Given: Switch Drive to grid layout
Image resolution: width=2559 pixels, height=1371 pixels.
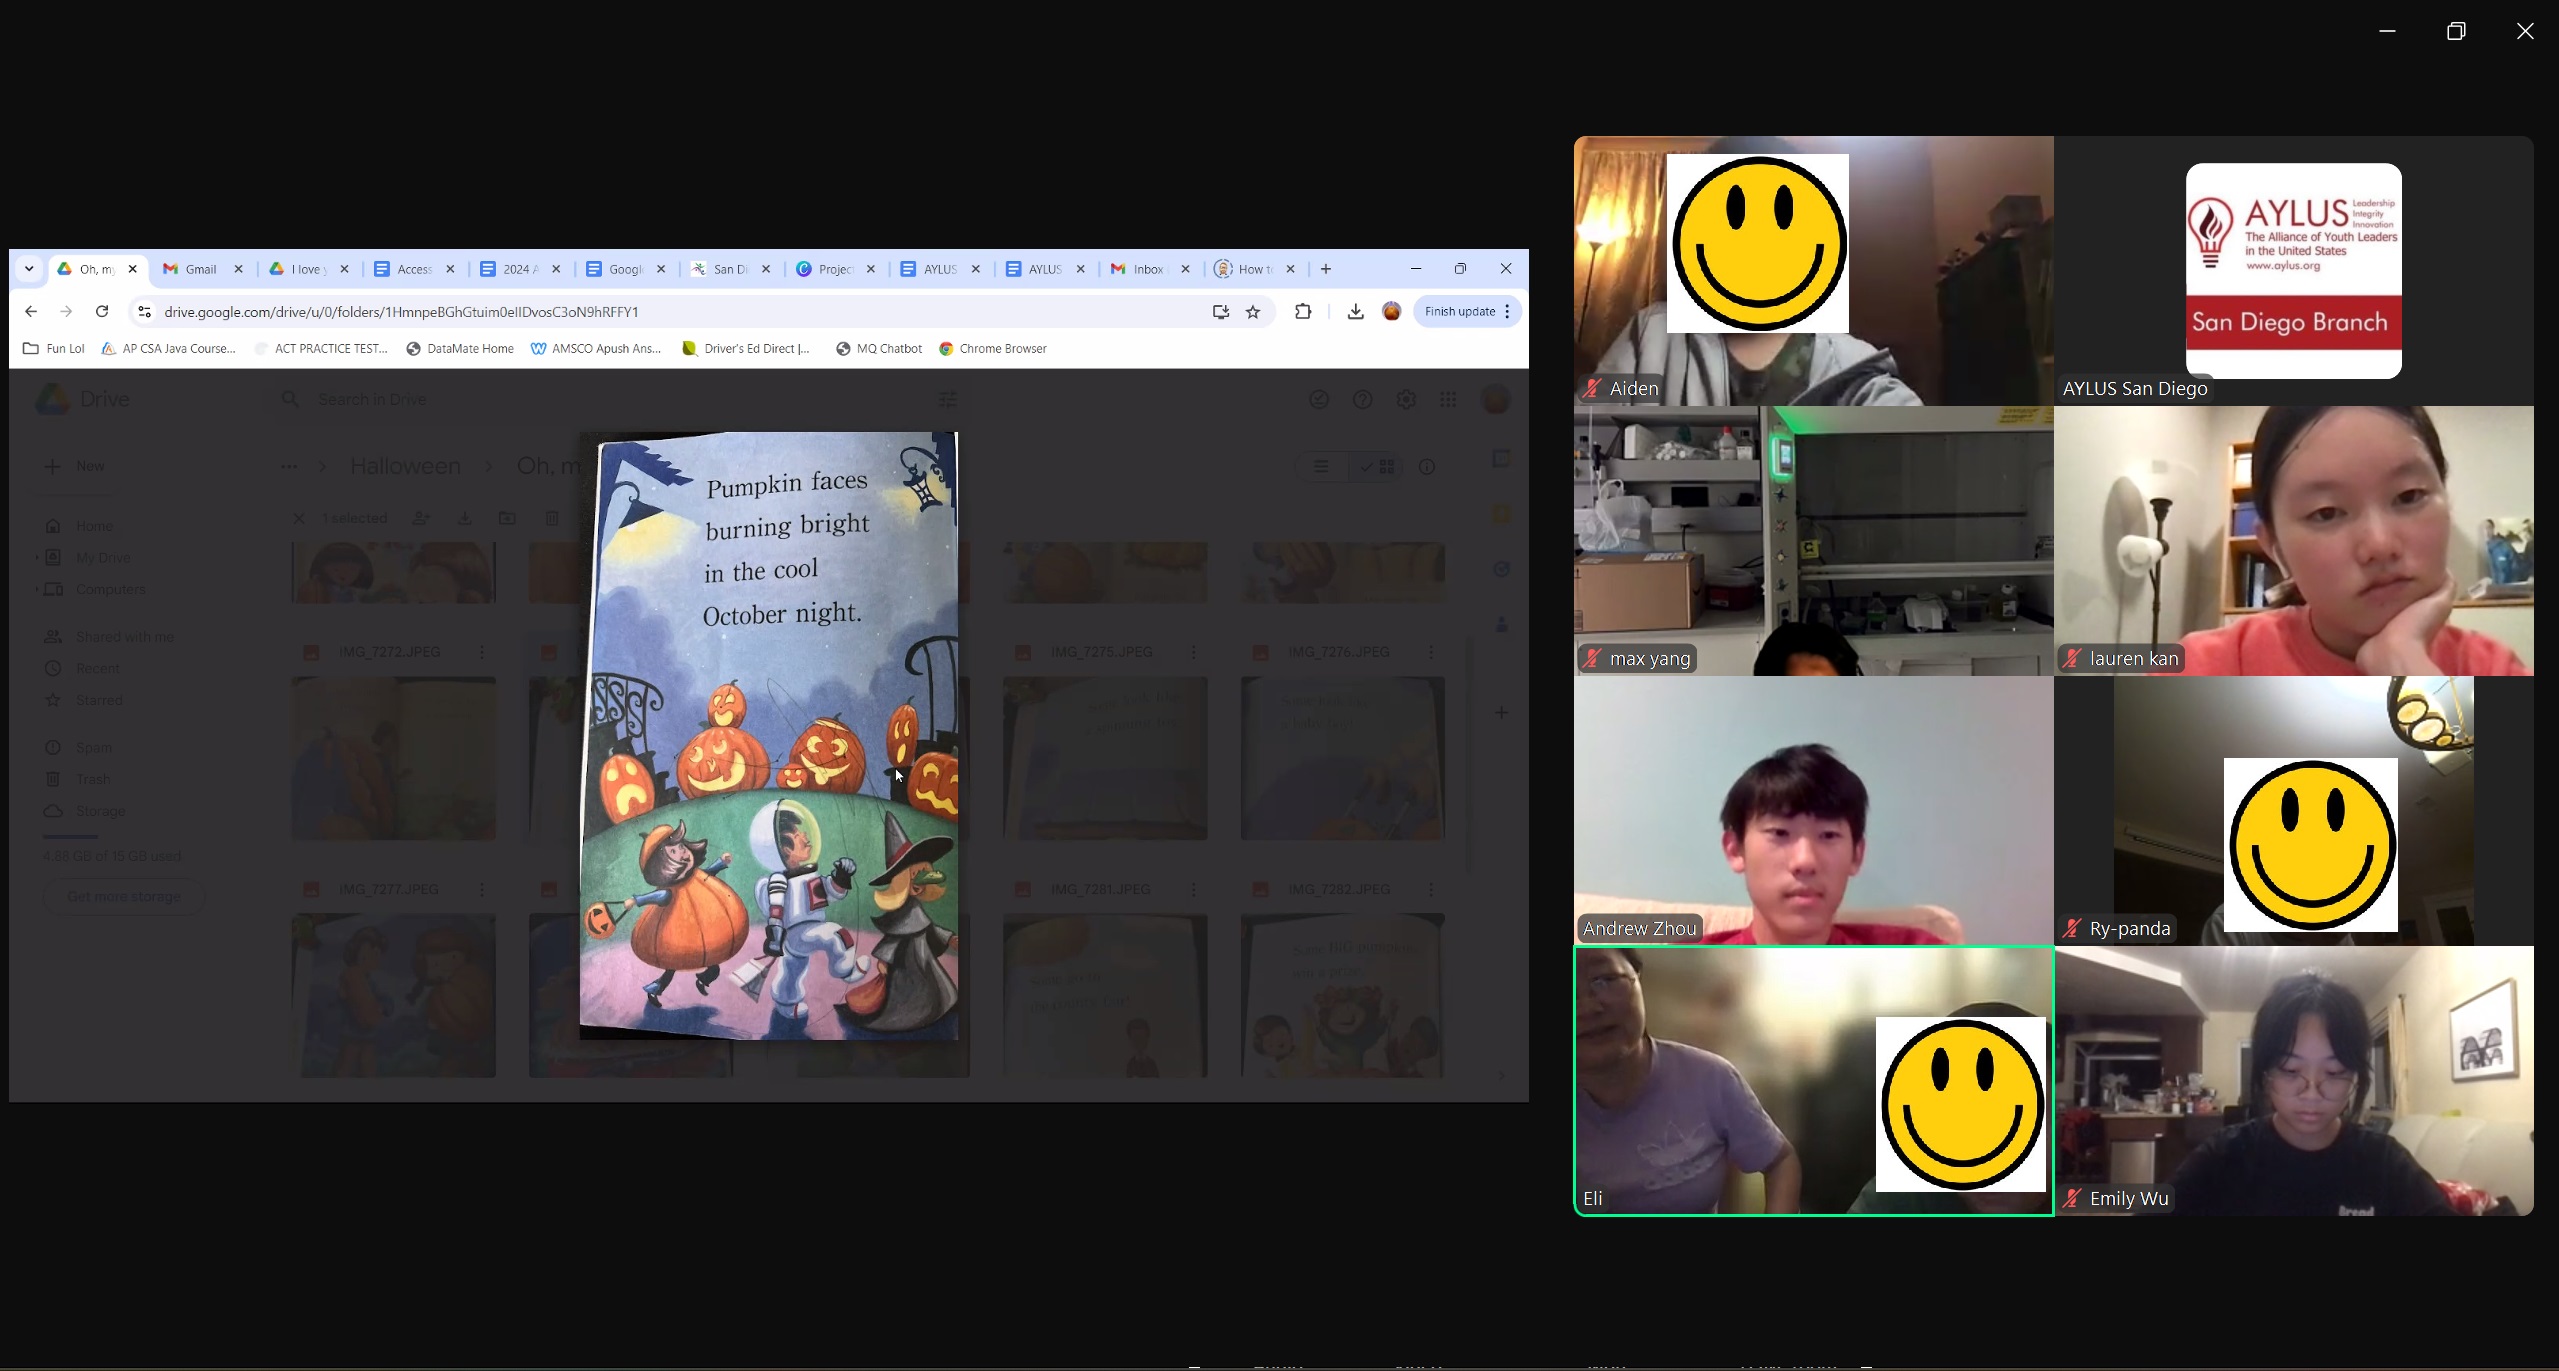Looking at the screenshot, I should click(x=1376, y=466).
